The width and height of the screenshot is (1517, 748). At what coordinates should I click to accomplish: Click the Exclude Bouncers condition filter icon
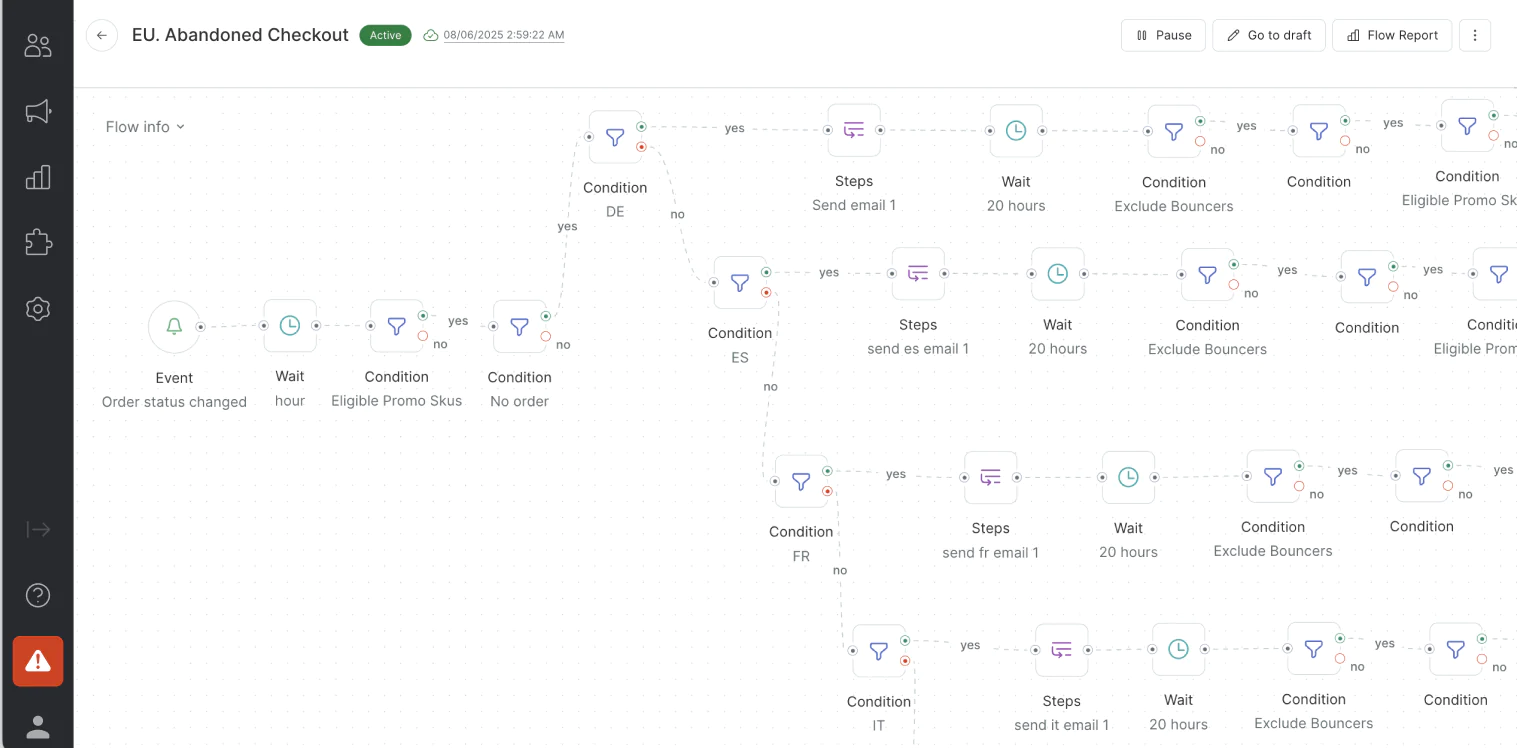[x=1173, y=131]
